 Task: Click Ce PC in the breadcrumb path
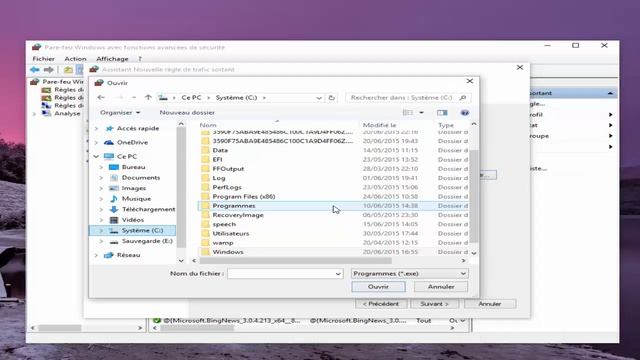191,98
